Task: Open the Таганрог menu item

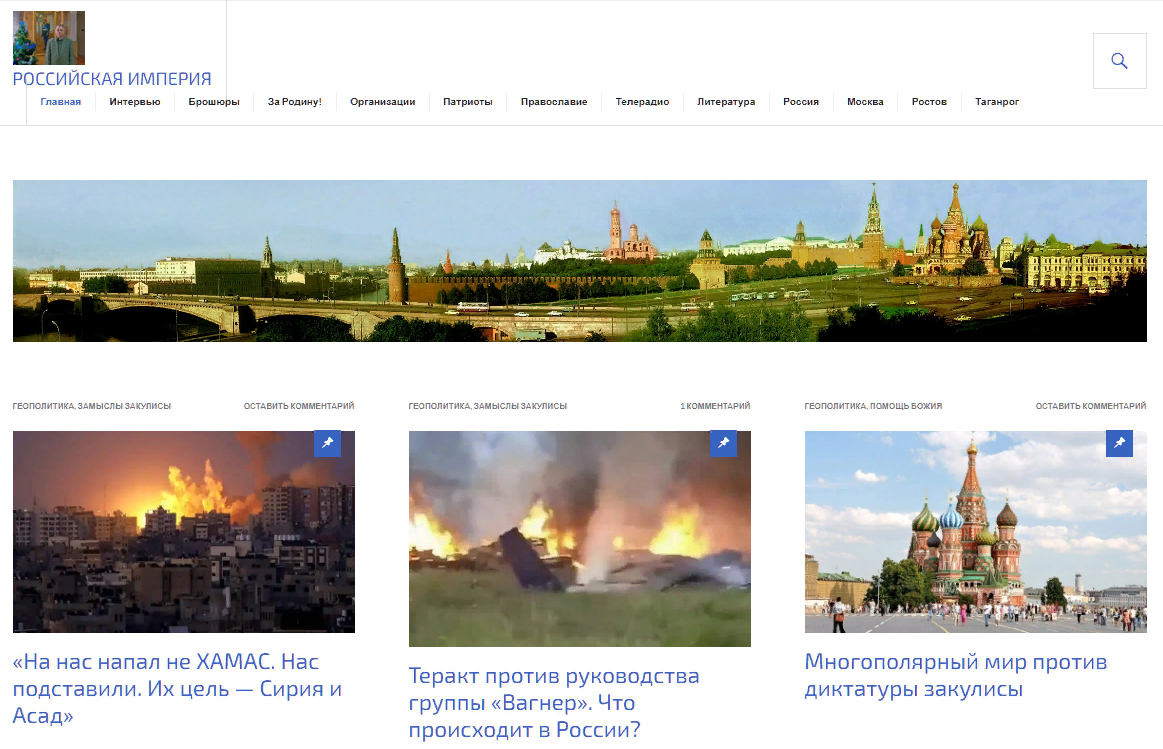Action: coord(997,102)
